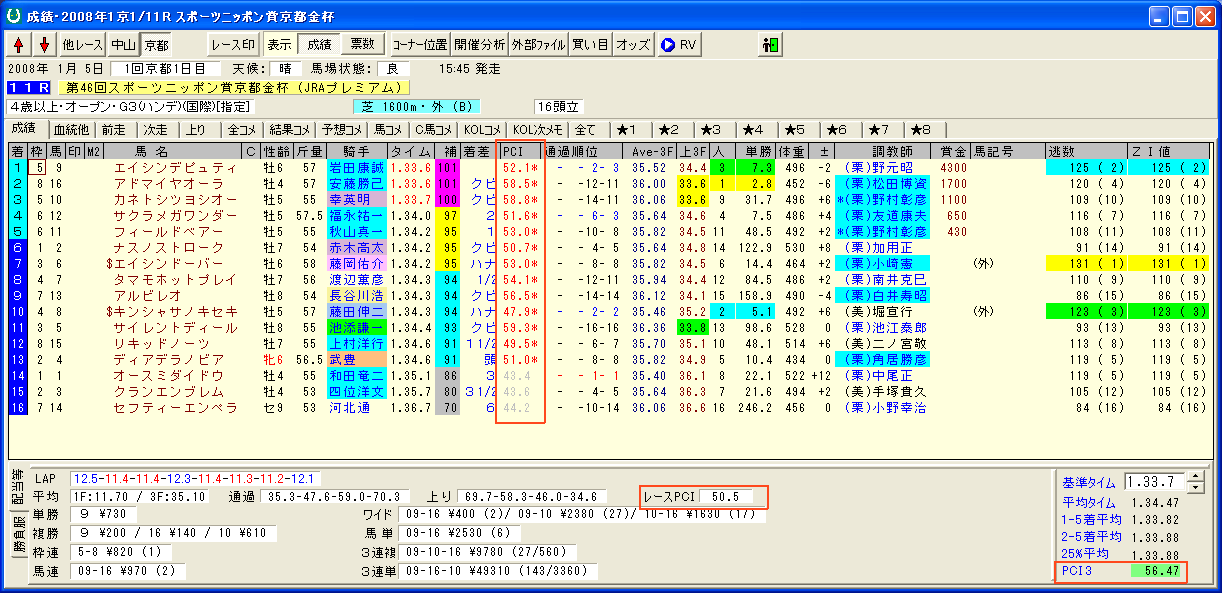Click the red up arrow previous race icon
The image size is (1222, 593).
19,45
